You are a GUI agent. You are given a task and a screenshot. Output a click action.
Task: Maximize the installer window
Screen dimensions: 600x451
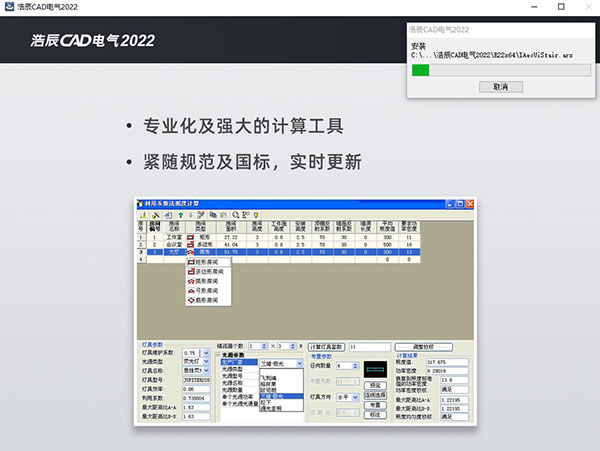pos(561,7)
